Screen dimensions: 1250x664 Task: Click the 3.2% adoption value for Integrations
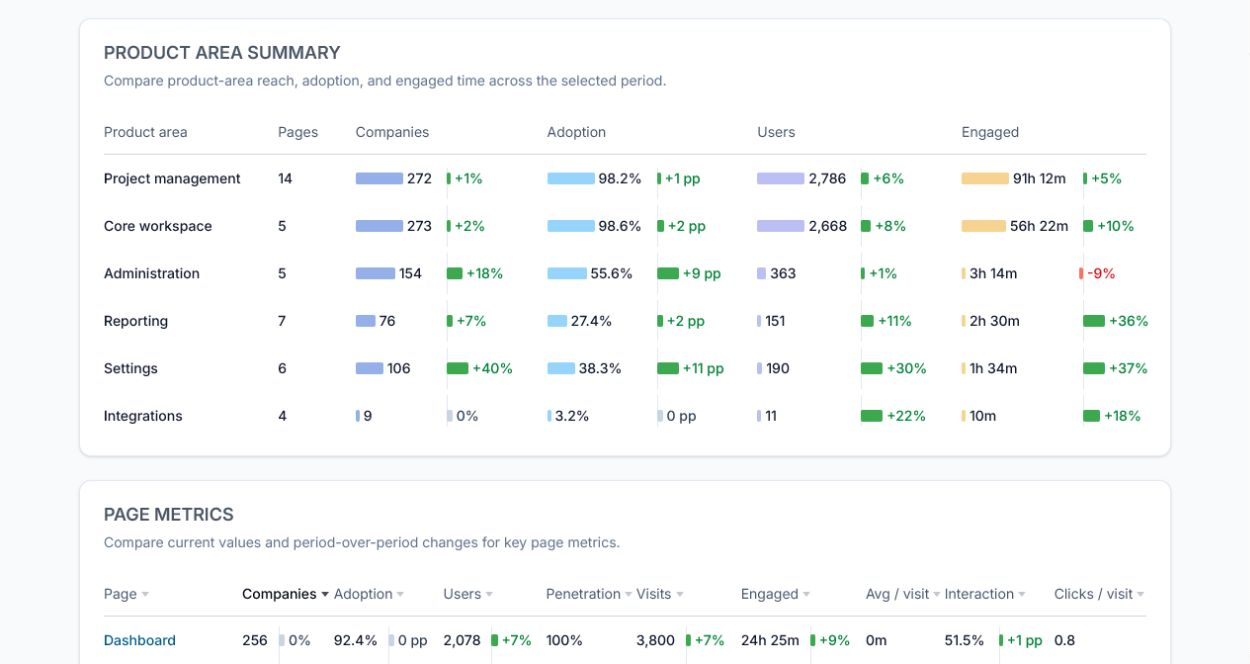pos(572,416)
